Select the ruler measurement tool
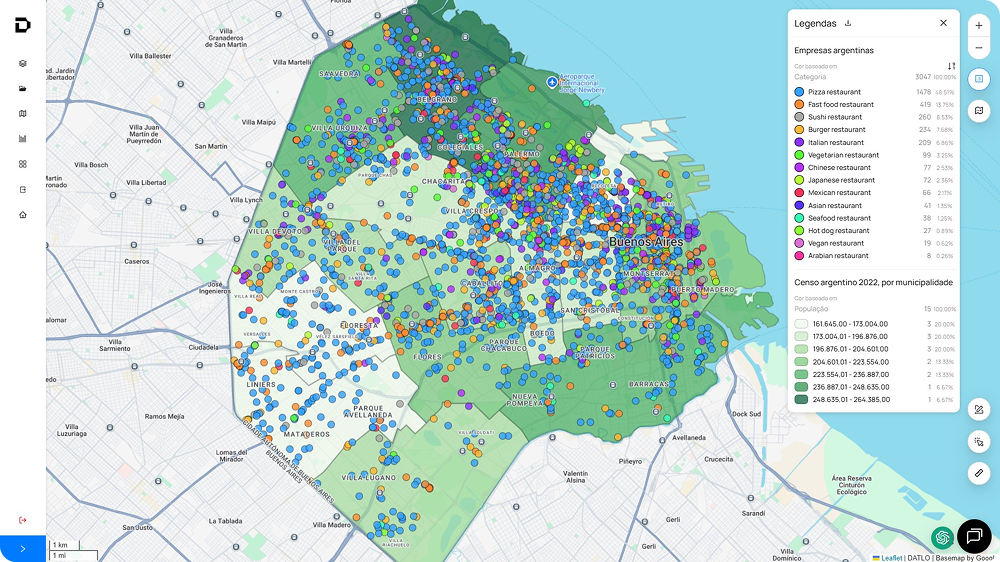The image size is (1000, 562). [979, 472]
